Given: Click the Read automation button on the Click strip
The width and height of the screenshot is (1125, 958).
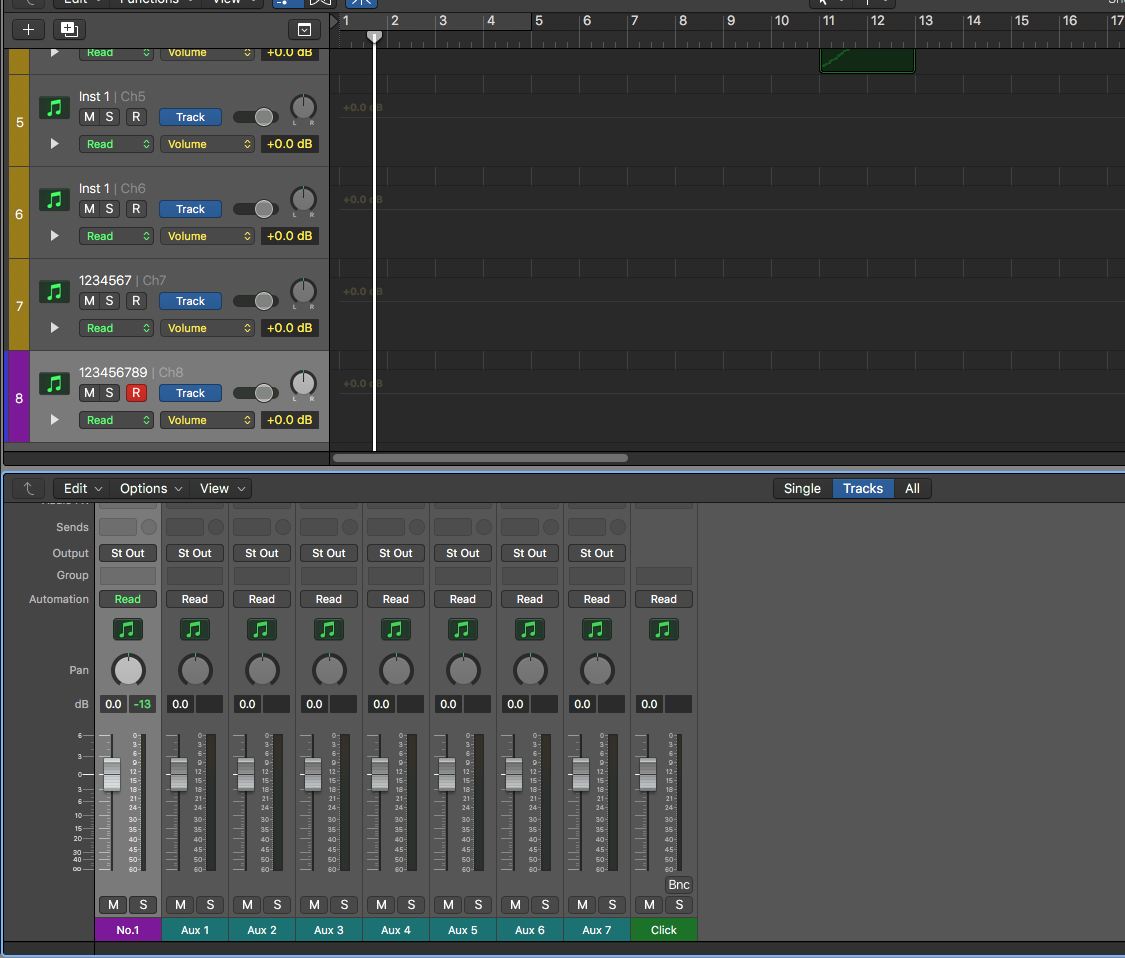Looking at the screenshot, I should pyautogui.click(x=664, y=599).
